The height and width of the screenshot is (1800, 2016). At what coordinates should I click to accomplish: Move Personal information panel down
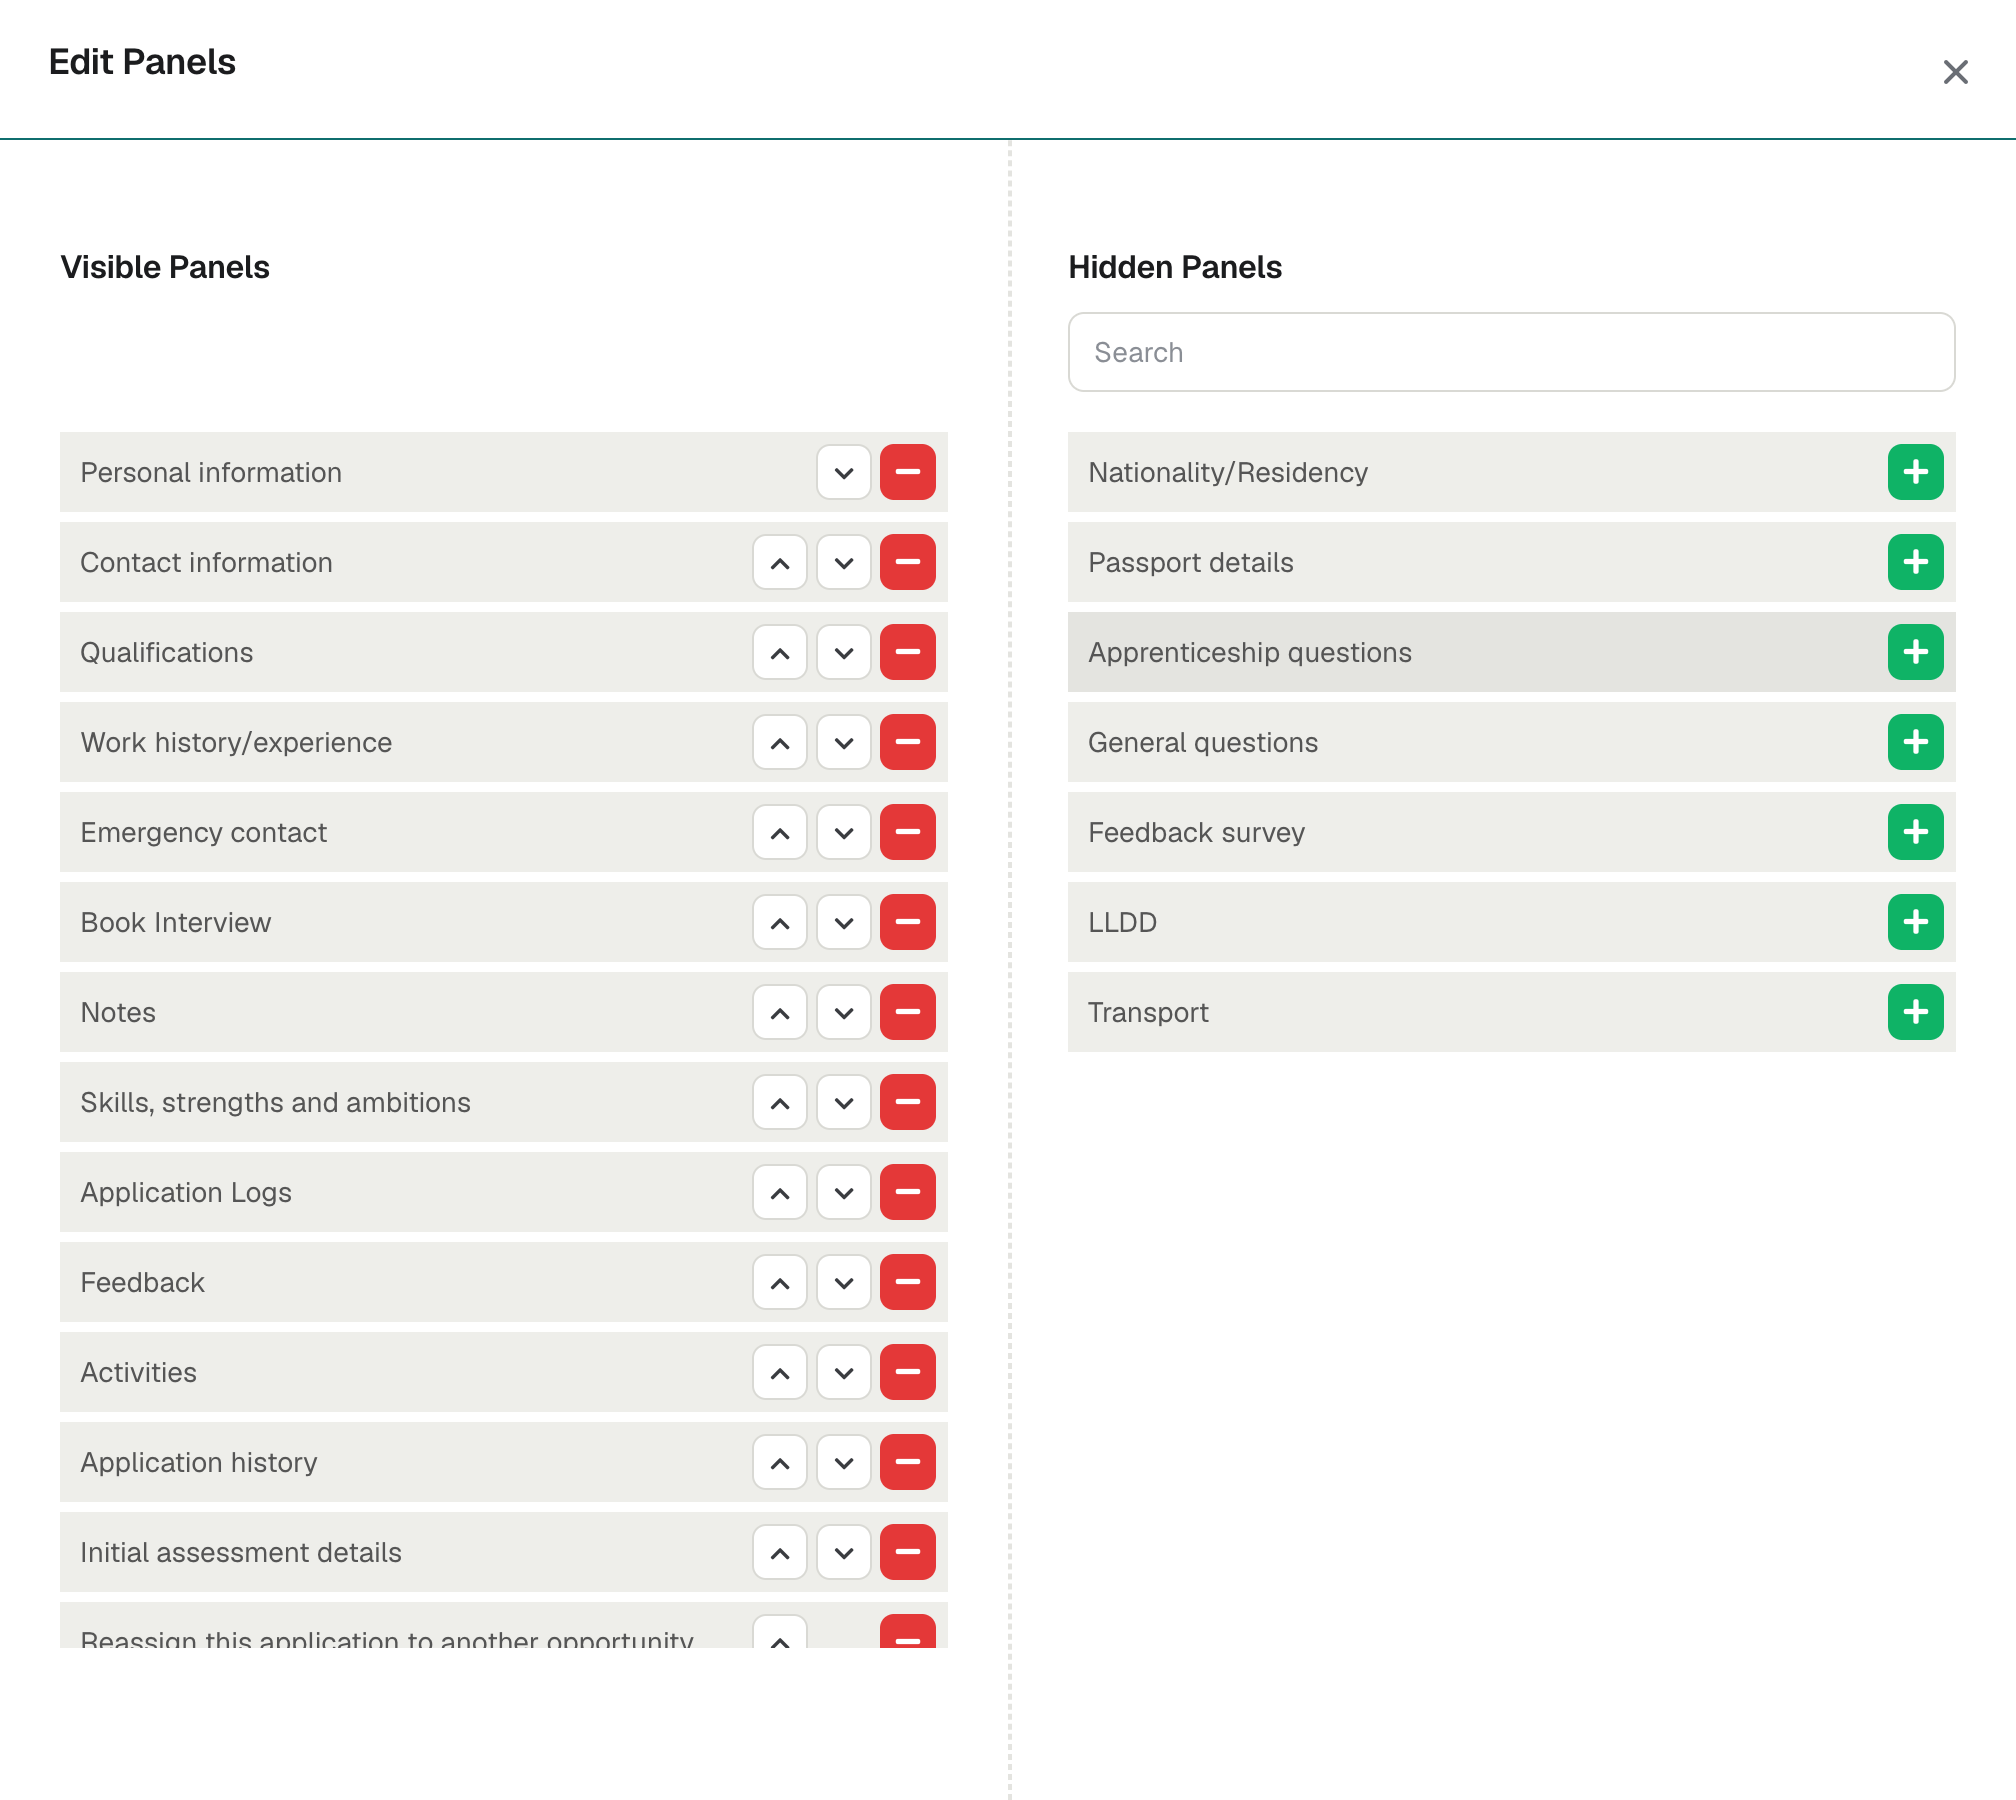tap(844, 472)
